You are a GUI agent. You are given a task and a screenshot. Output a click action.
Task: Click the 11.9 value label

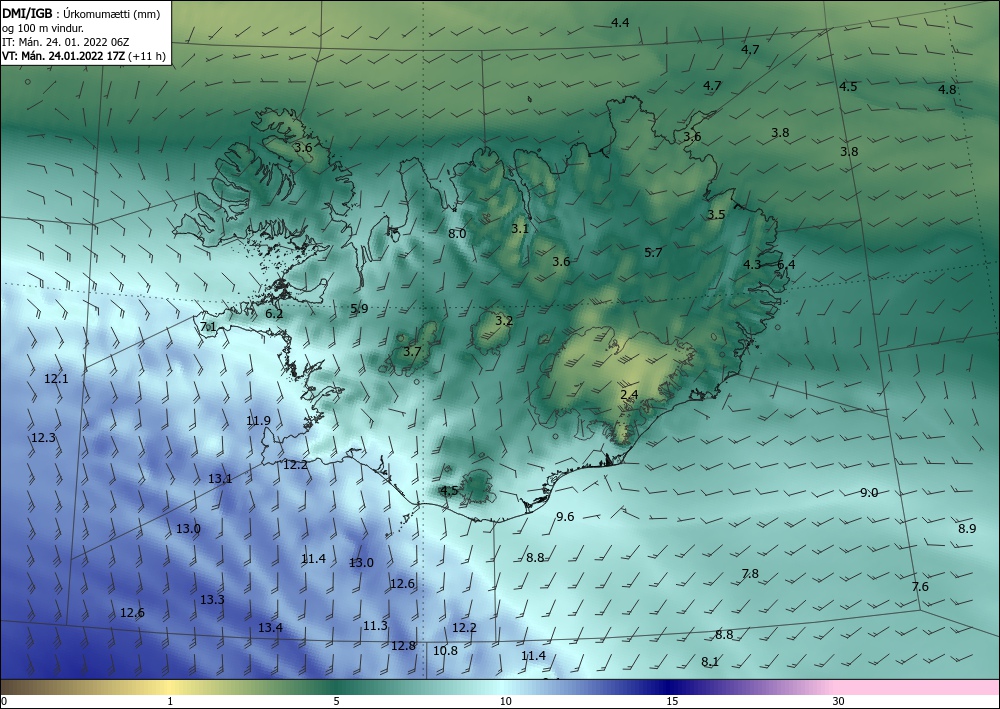pyautogui.click(x=258, y=421)
